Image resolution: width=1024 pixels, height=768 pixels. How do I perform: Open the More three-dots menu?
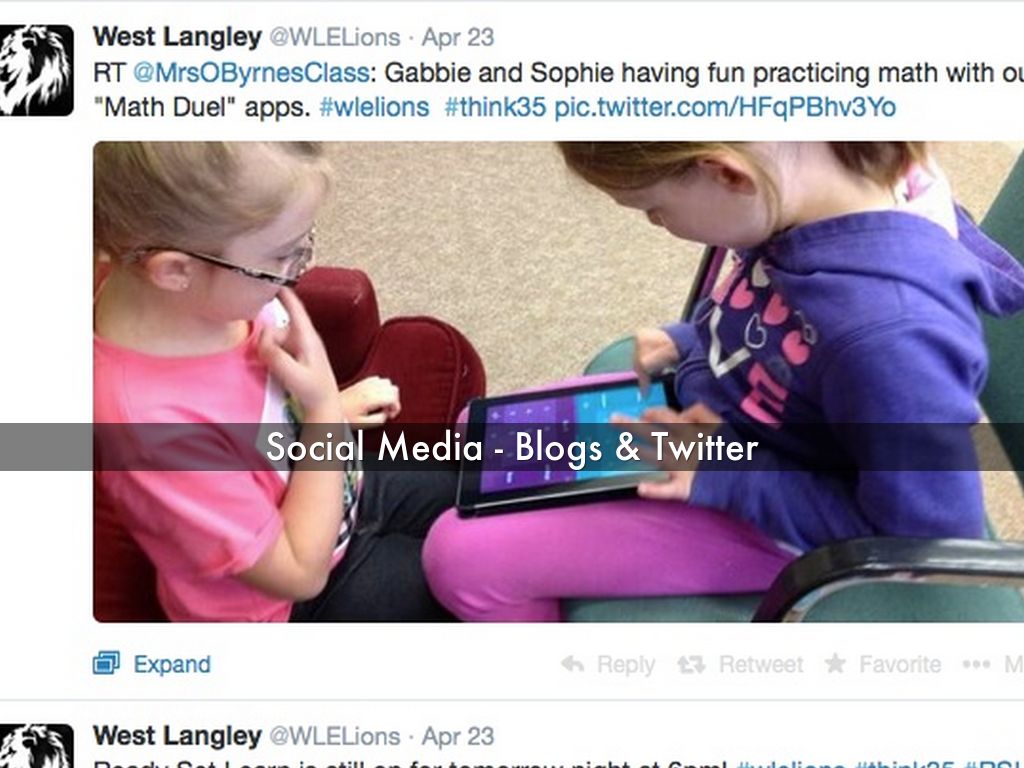(976, 664)
